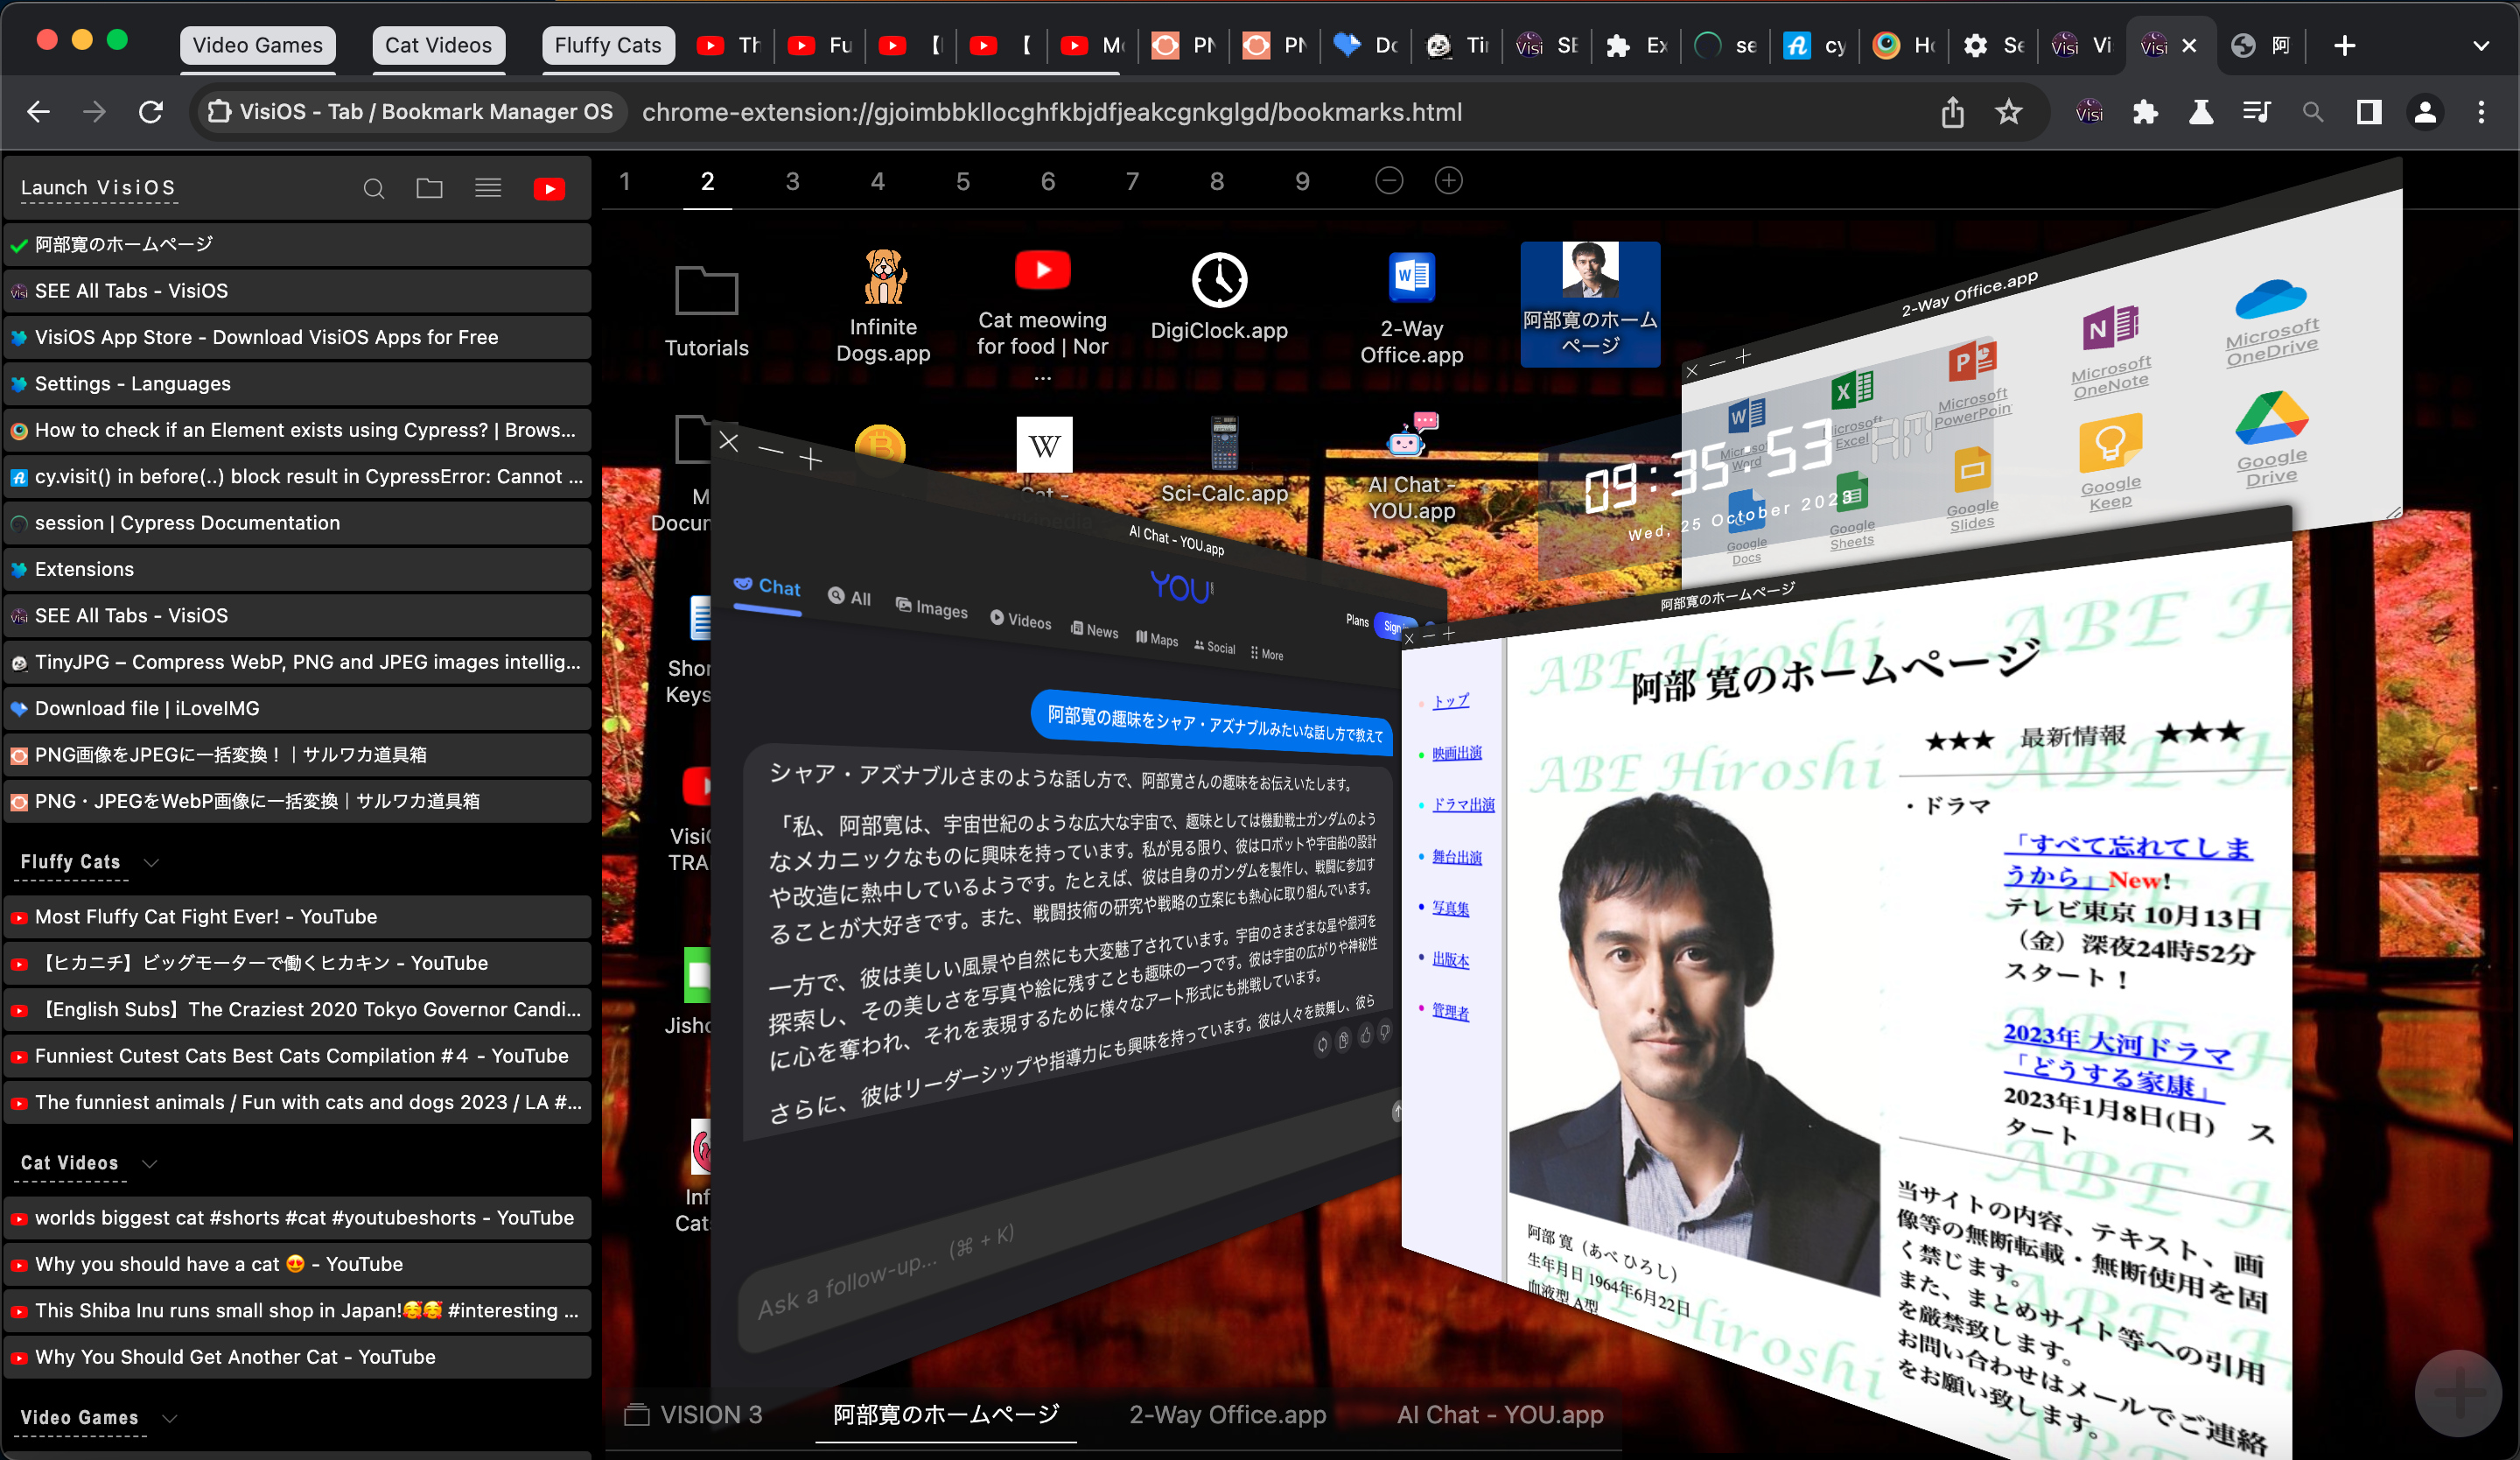Collapse the Fluffy Cats group
This screenshot has width=2520, height=1460.
pos(151,862)
